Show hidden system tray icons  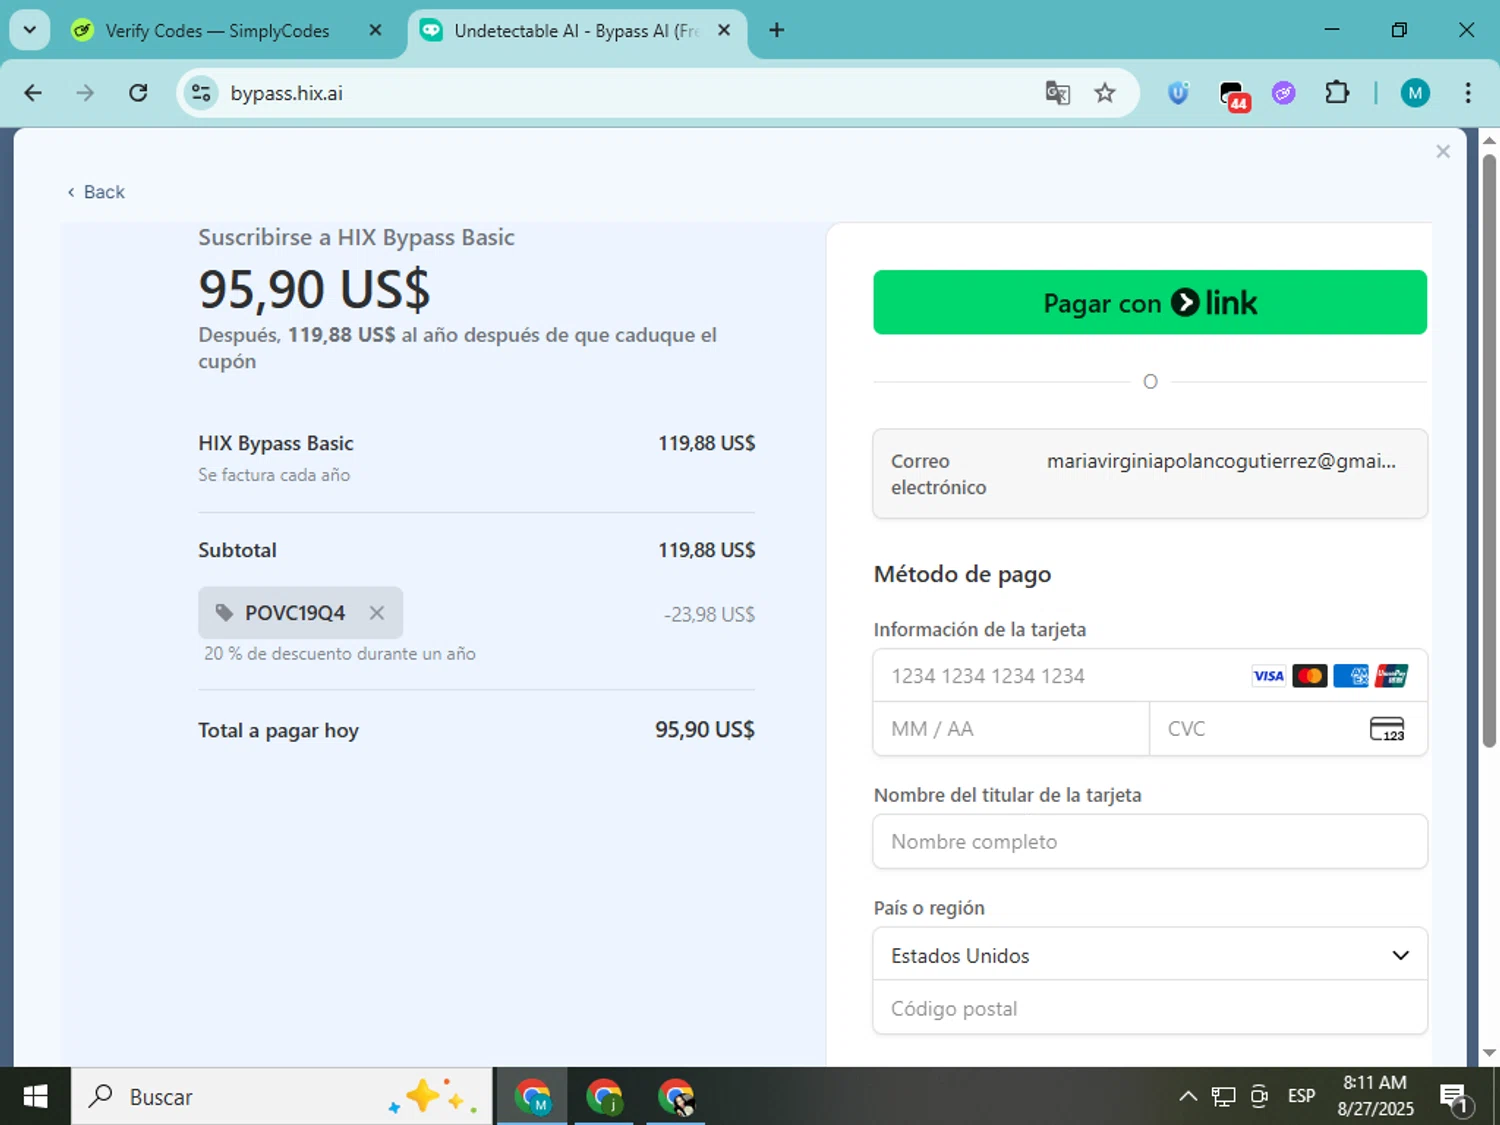point(1188,1097)
